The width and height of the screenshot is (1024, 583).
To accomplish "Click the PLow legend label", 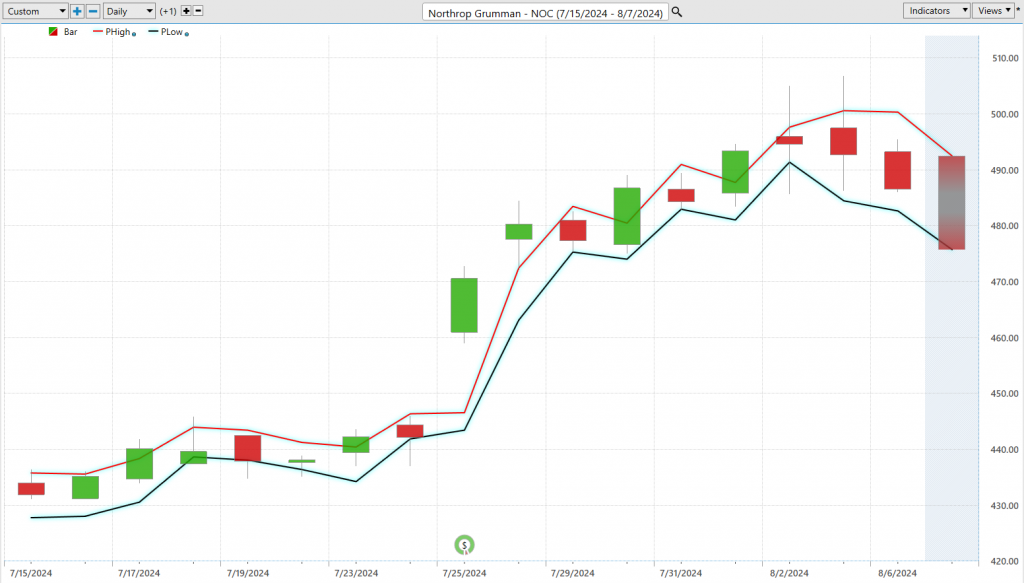I will (172, 31).
